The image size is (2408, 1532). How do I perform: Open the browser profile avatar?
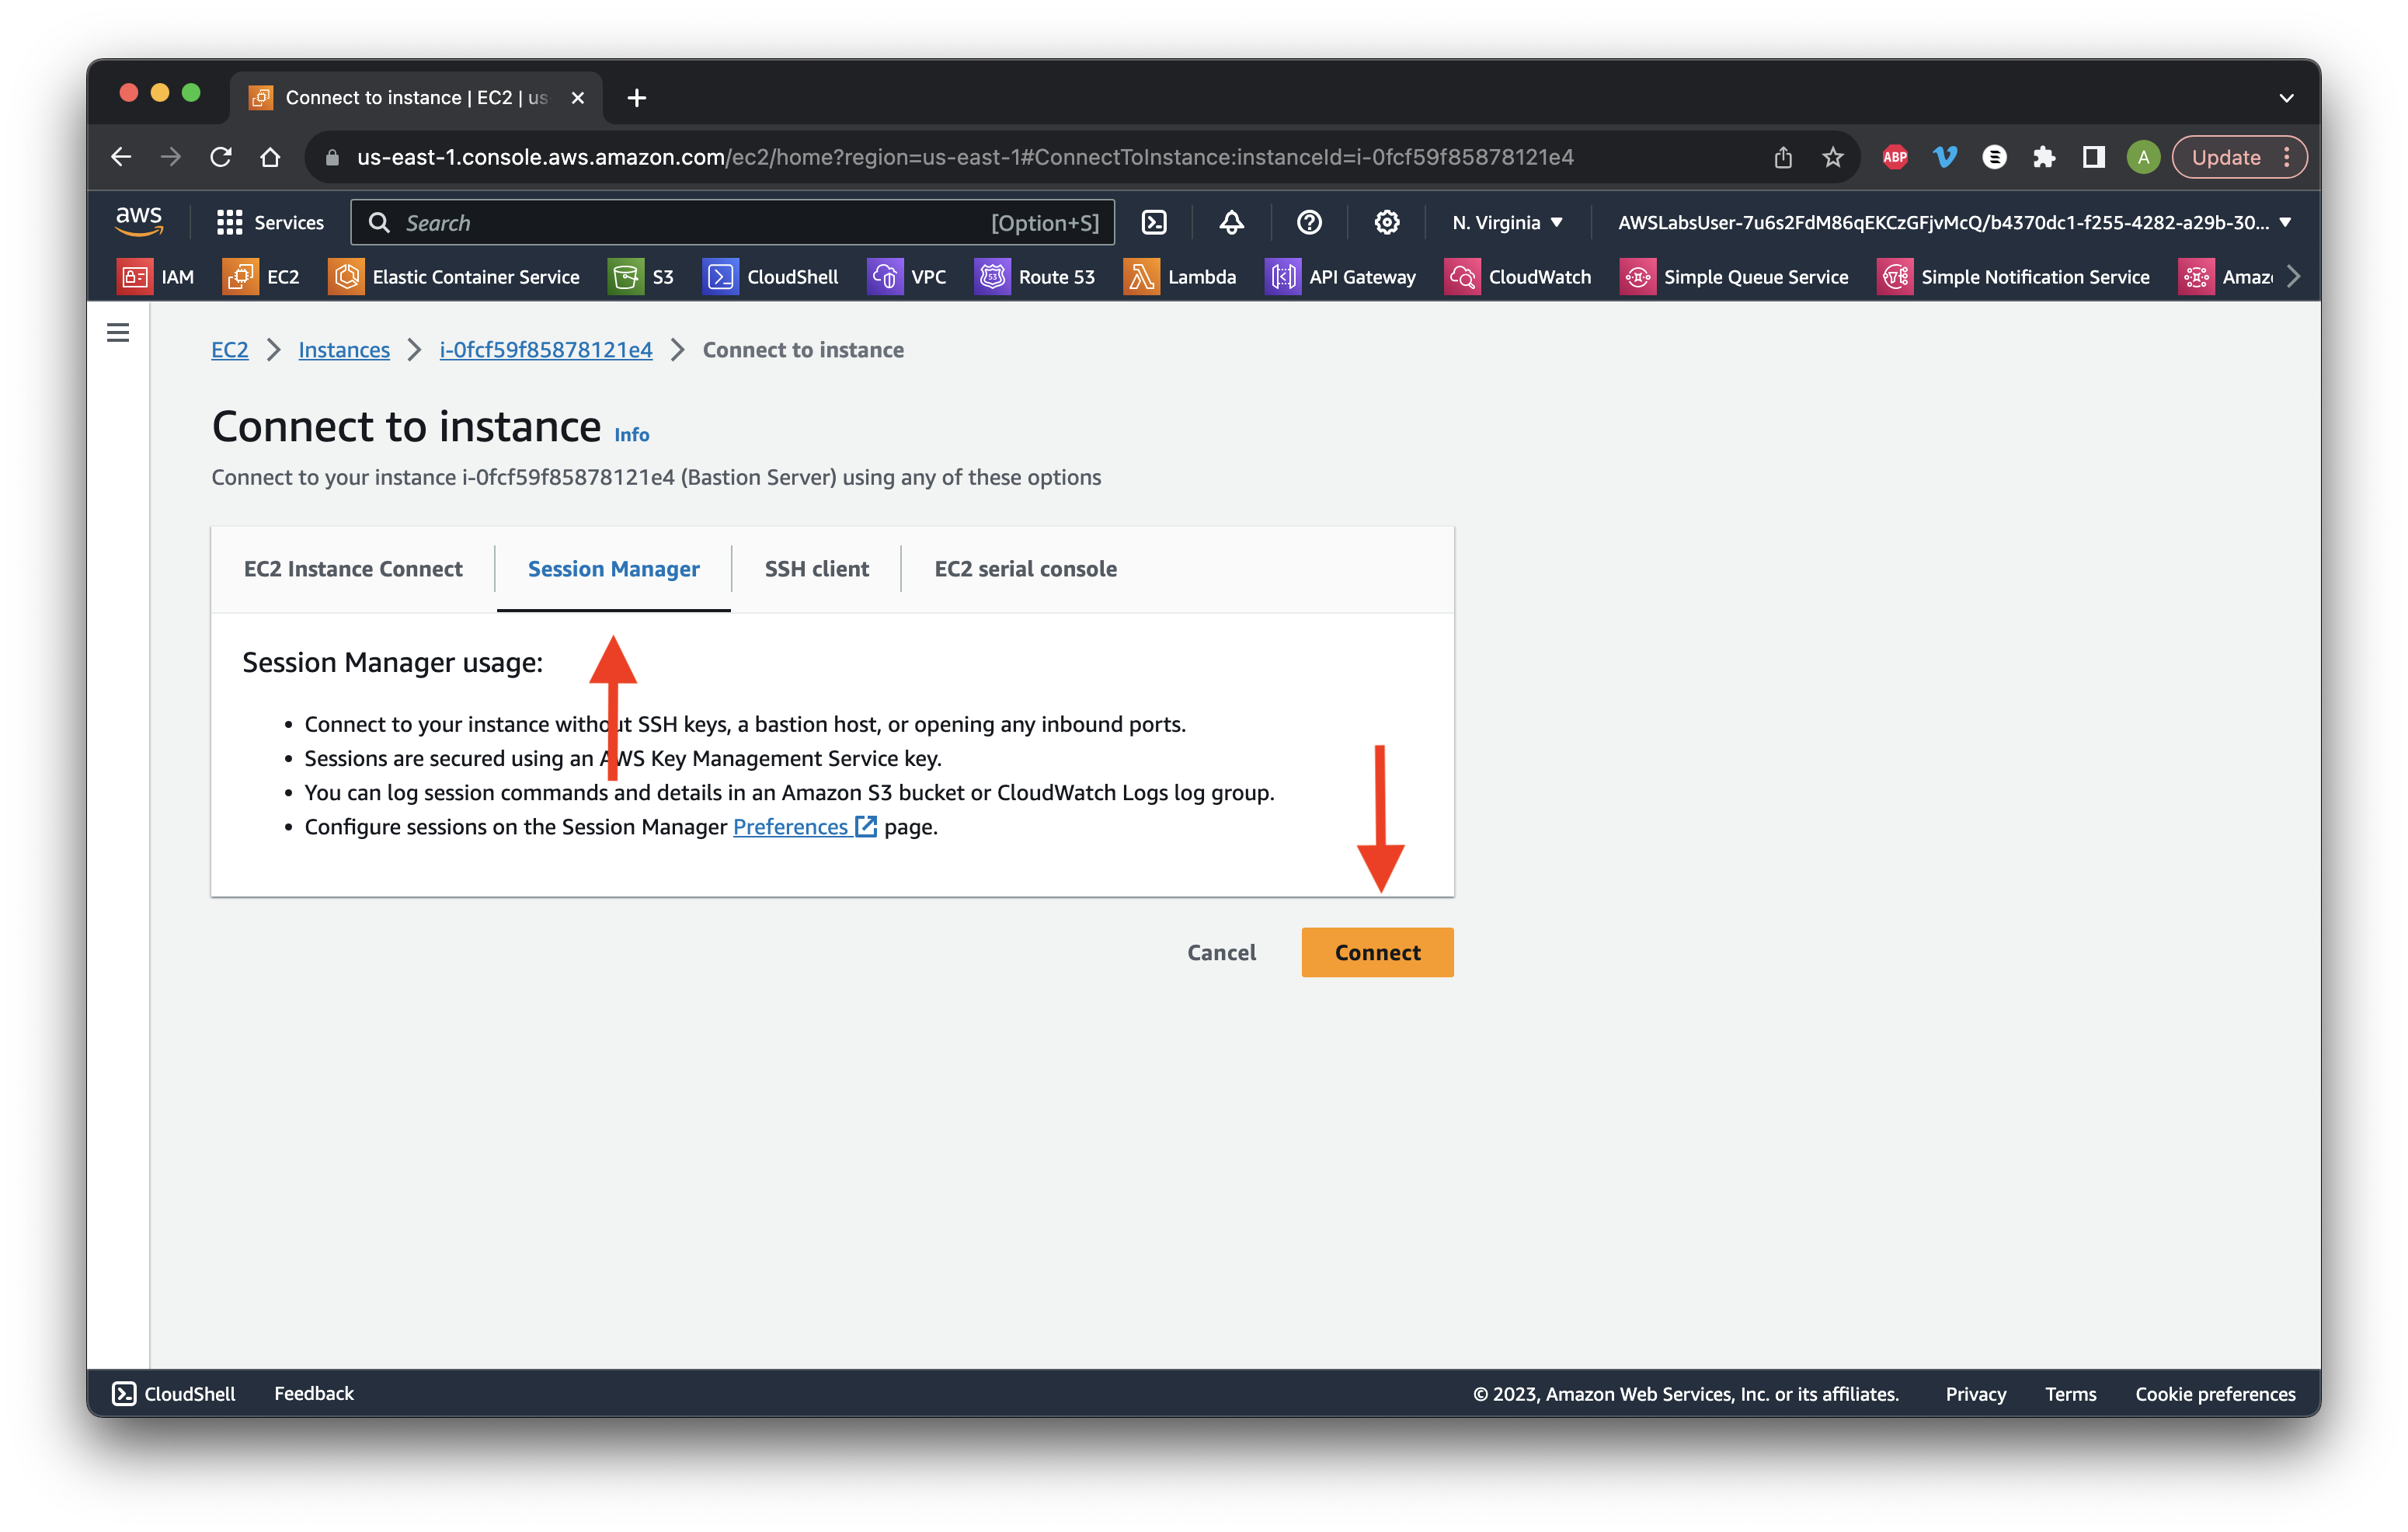coord(2143,157)
